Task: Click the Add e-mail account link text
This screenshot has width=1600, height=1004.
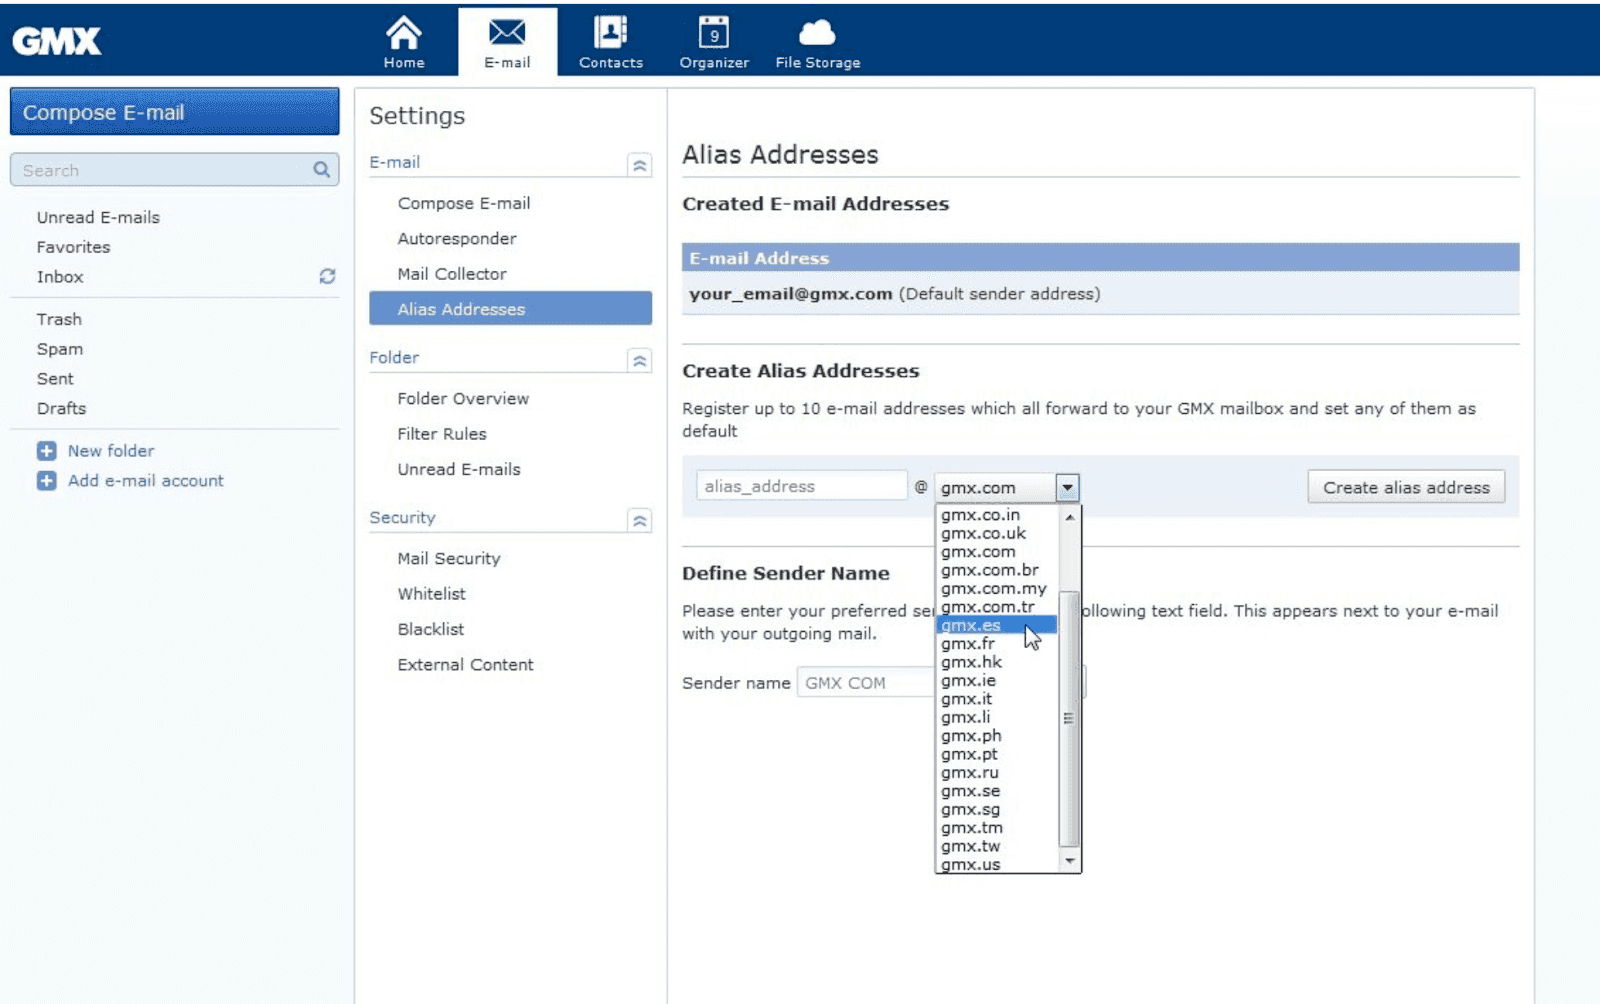Action: [x=146, y=481]
